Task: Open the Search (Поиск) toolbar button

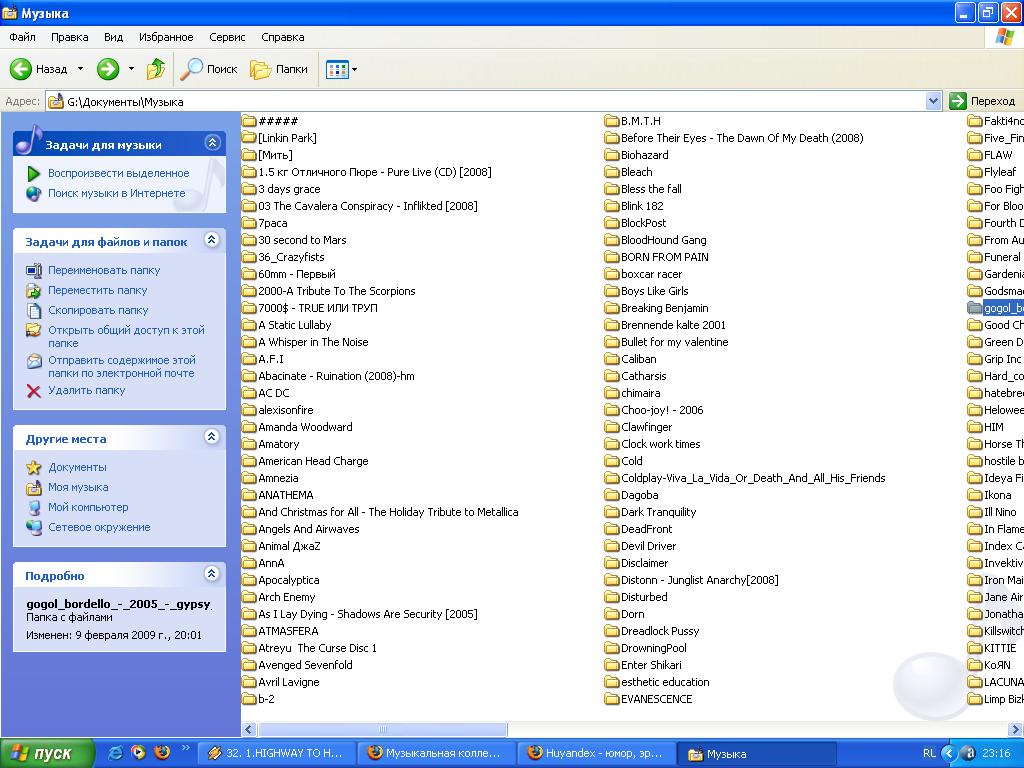Action: (209, 69)
